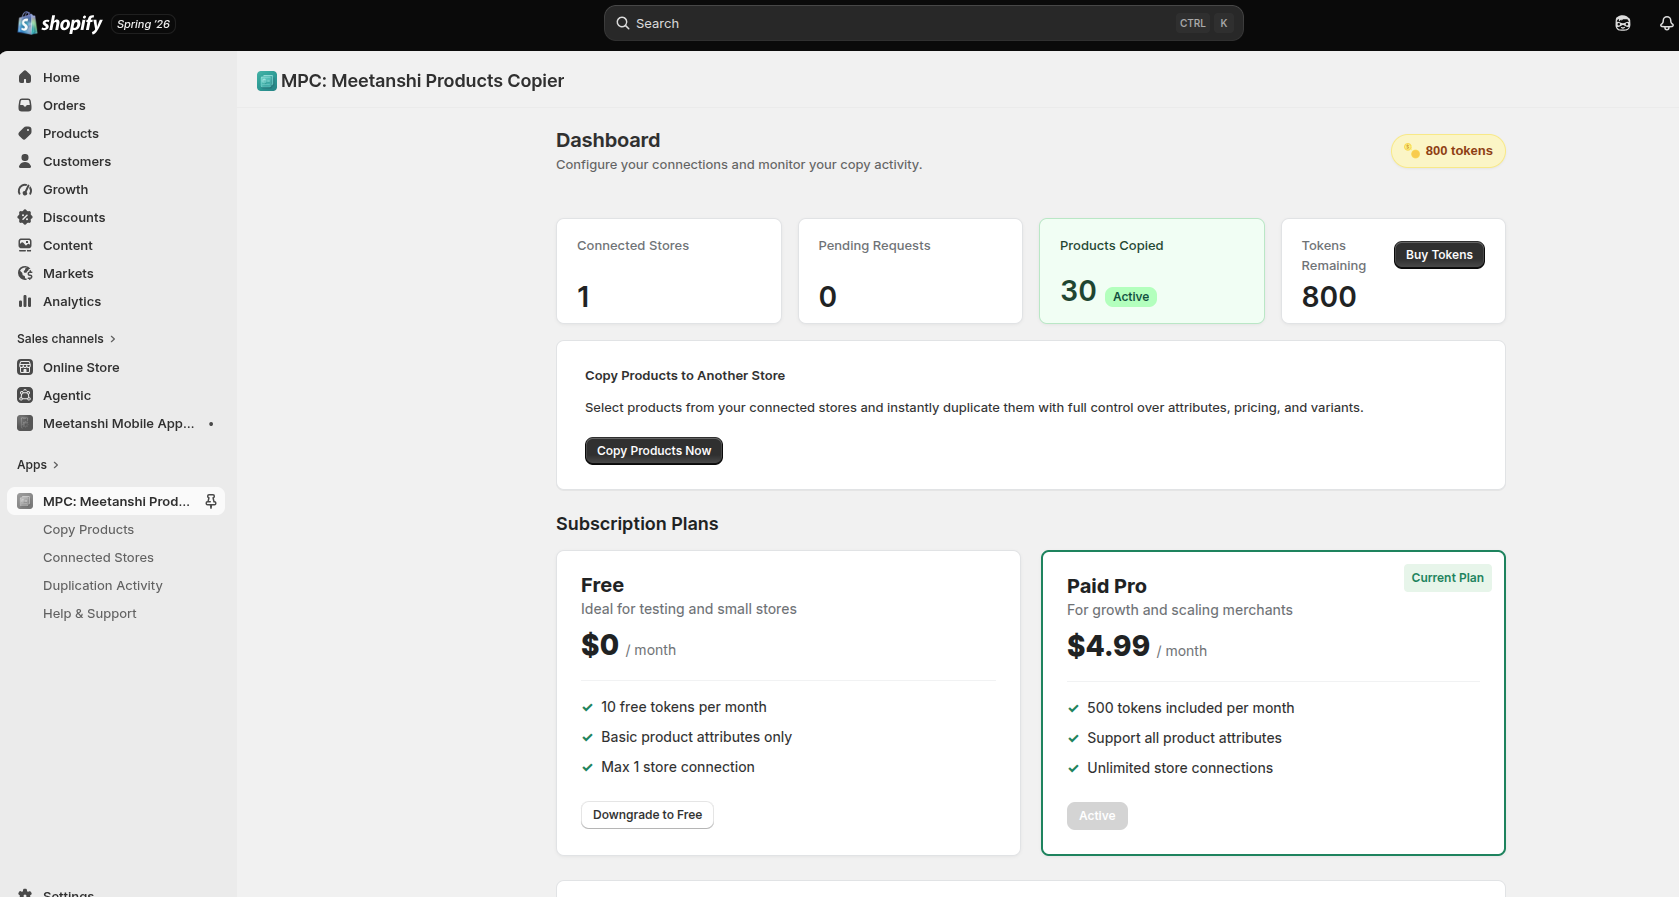Screen dimensions: 1679x897
Task: Click the MPC app logo in page header
Action: [x=267, y=81]
